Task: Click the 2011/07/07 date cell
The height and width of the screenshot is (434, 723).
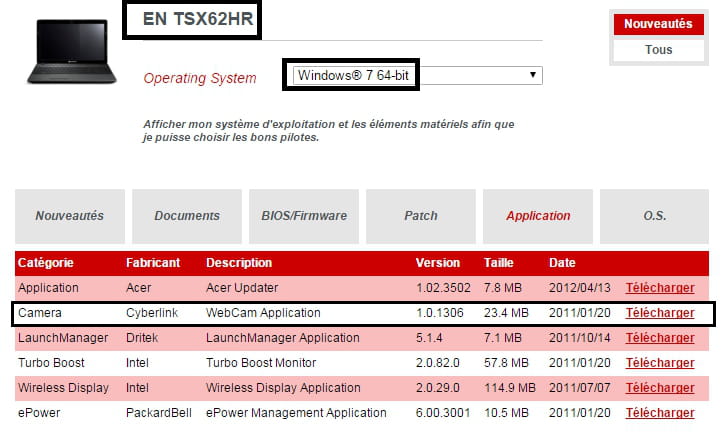Action: pos(580,388)
